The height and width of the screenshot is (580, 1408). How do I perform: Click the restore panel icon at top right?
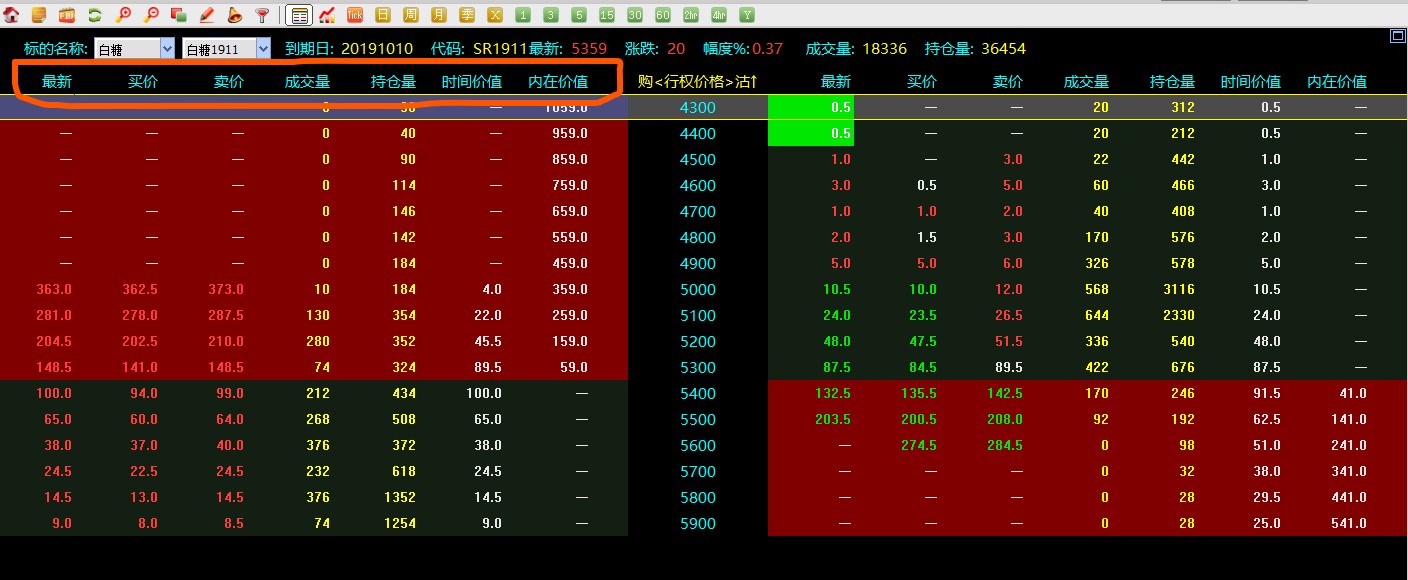pyautogui.click(x=1397, y=36)
